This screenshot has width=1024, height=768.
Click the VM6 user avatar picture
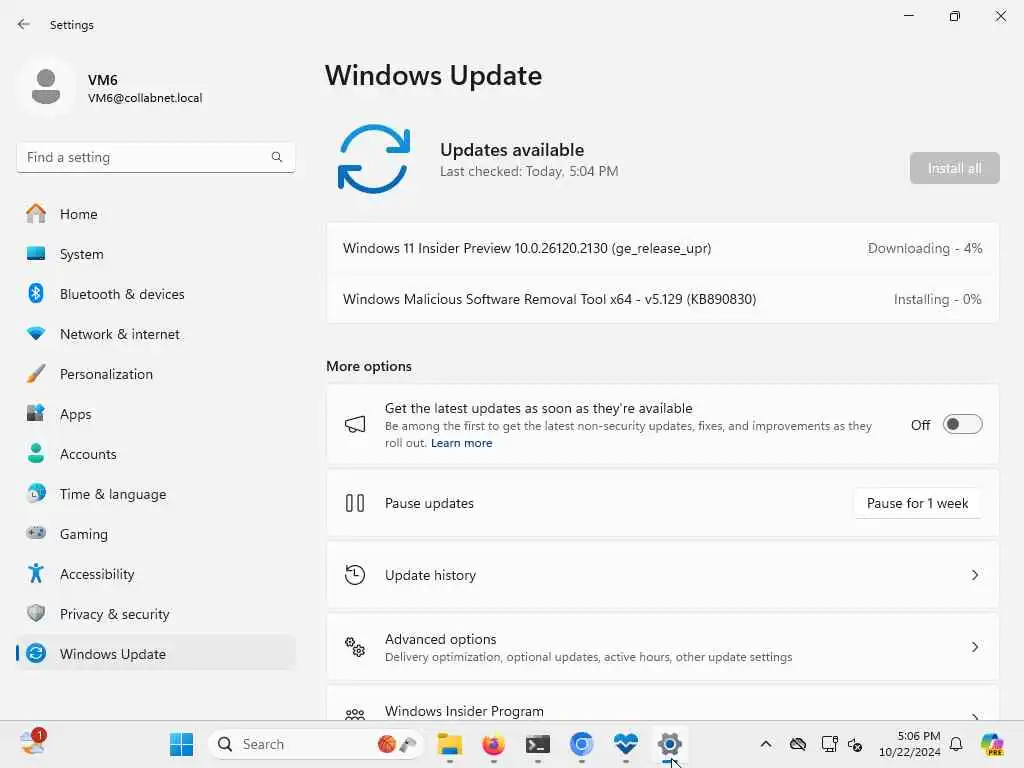(x=46, y=87)
